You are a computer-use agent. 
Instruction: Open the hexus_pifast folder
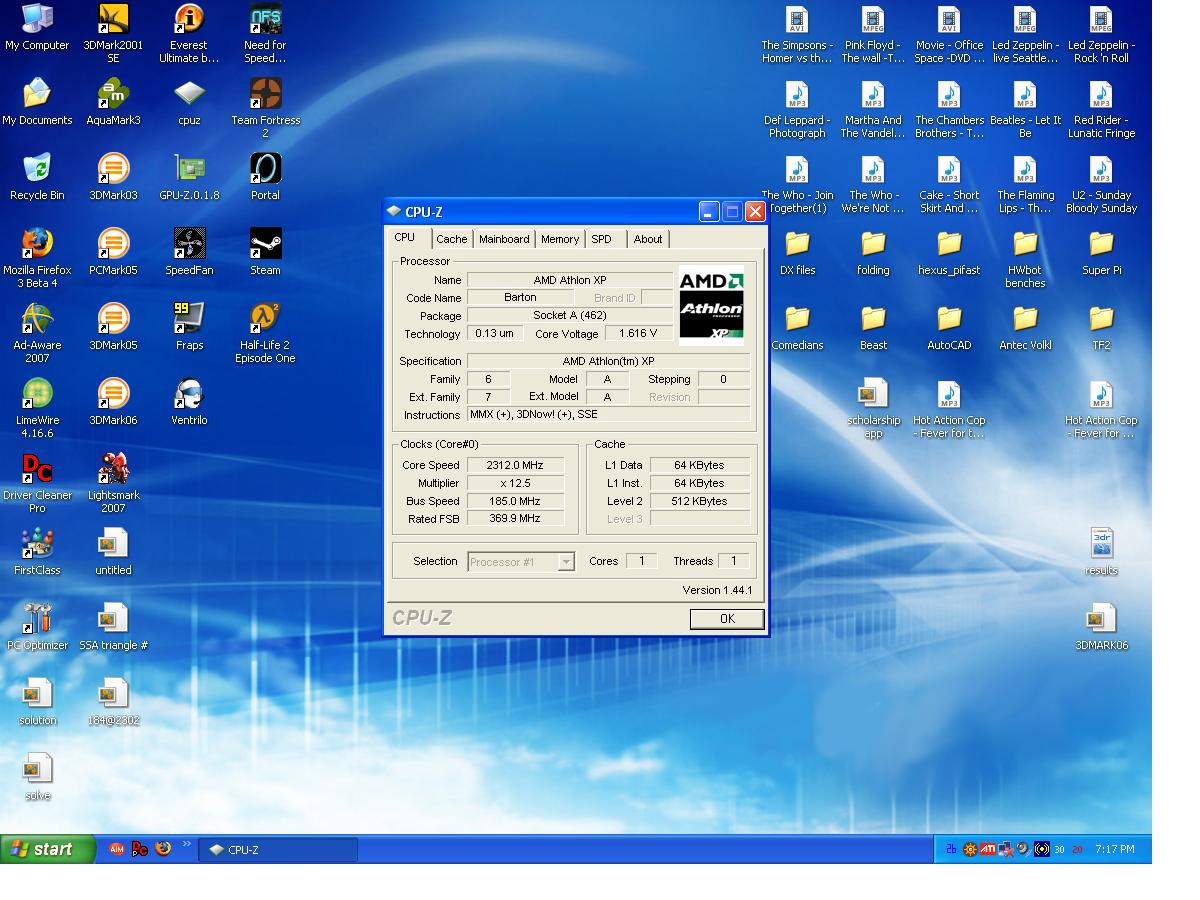click(x=949, y=252)
